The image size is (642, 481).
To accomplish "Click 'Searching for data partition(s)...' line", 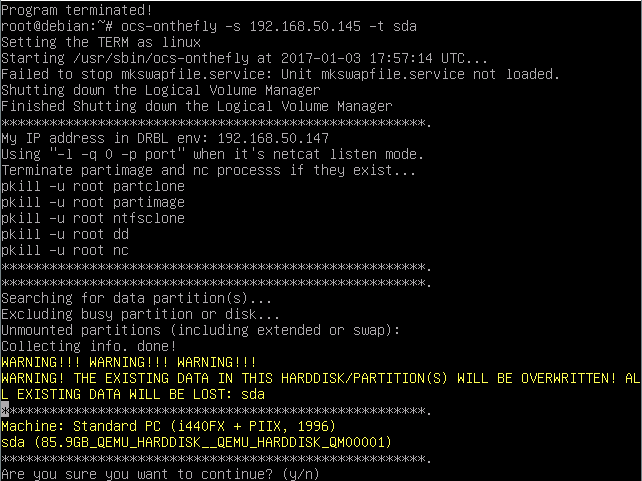I will 136,298.
